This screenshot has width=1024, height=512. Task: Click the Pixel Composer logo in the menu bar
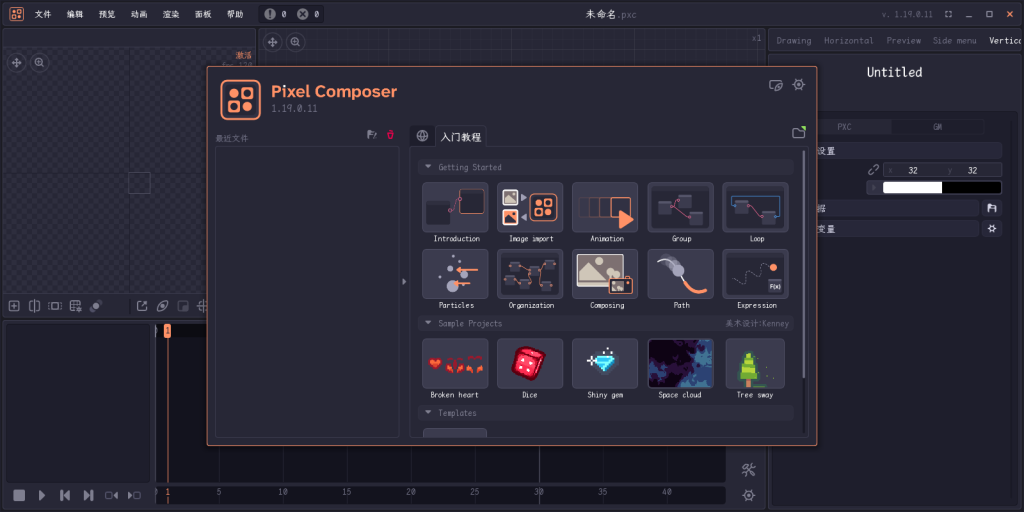(x=16, y=14)
